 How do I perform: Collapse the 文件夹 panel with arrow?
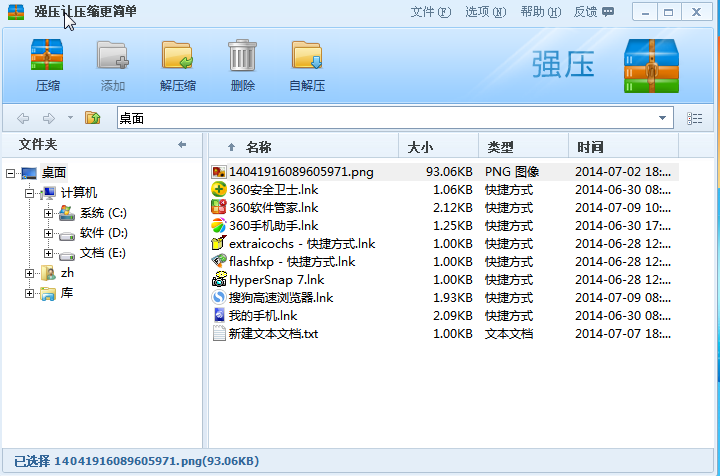point(182,145)
